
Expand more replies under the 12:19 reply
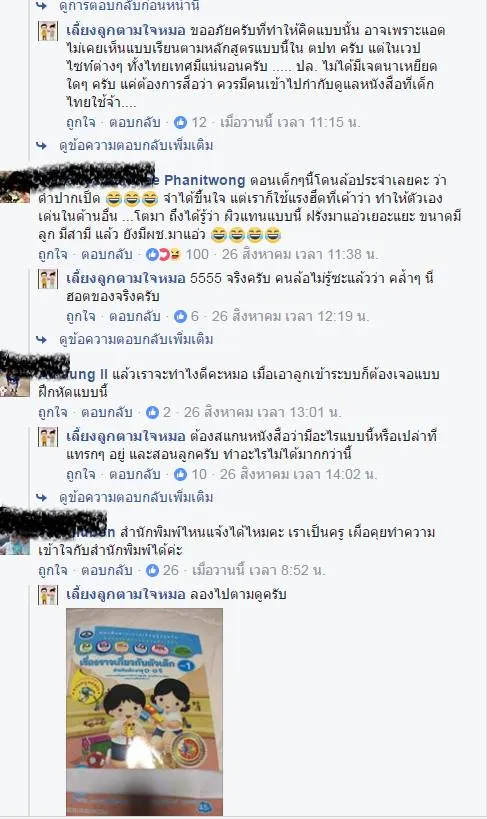click(136, 340)
